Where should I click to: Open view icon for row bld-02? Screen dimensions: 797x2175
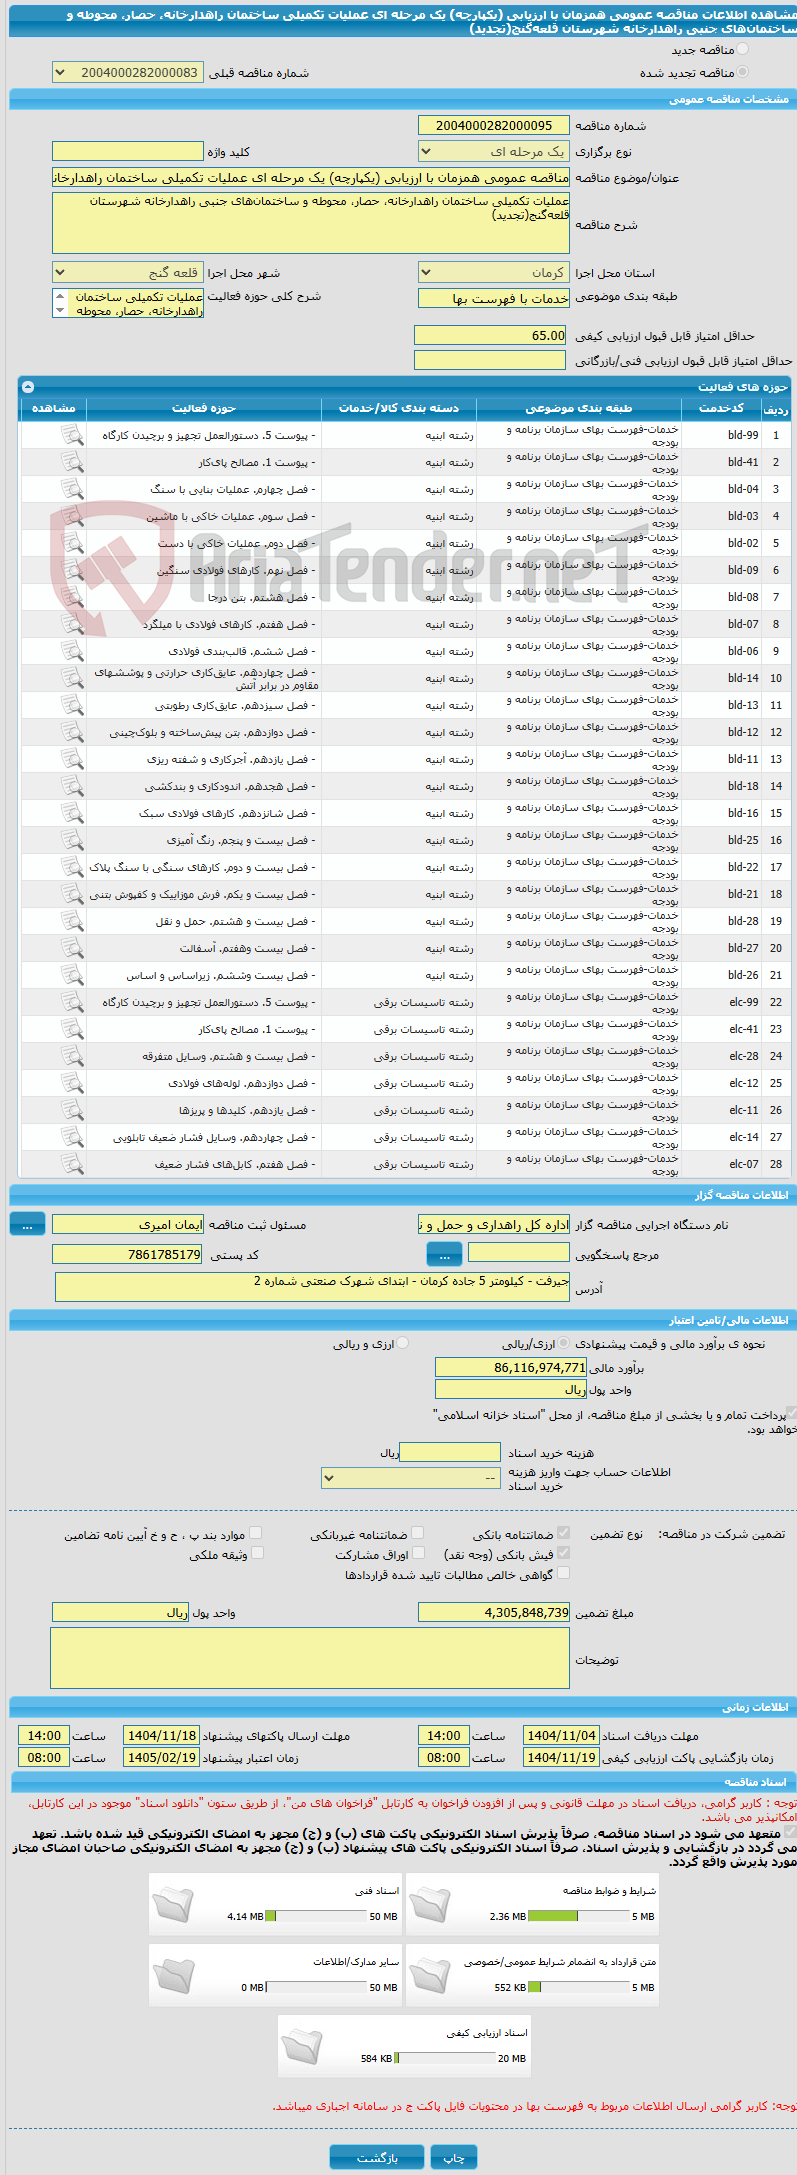point(72,543)
